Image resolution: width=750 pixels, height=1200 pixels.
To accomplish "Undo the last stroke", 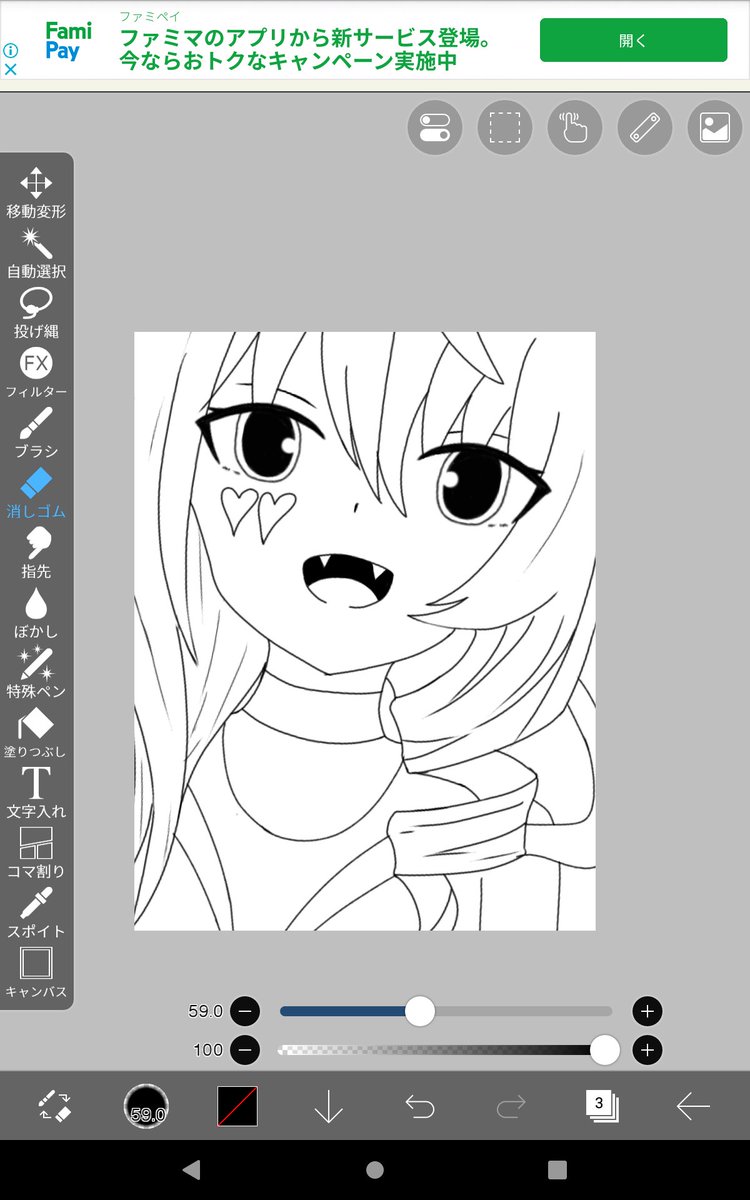I will (420, 1106).
